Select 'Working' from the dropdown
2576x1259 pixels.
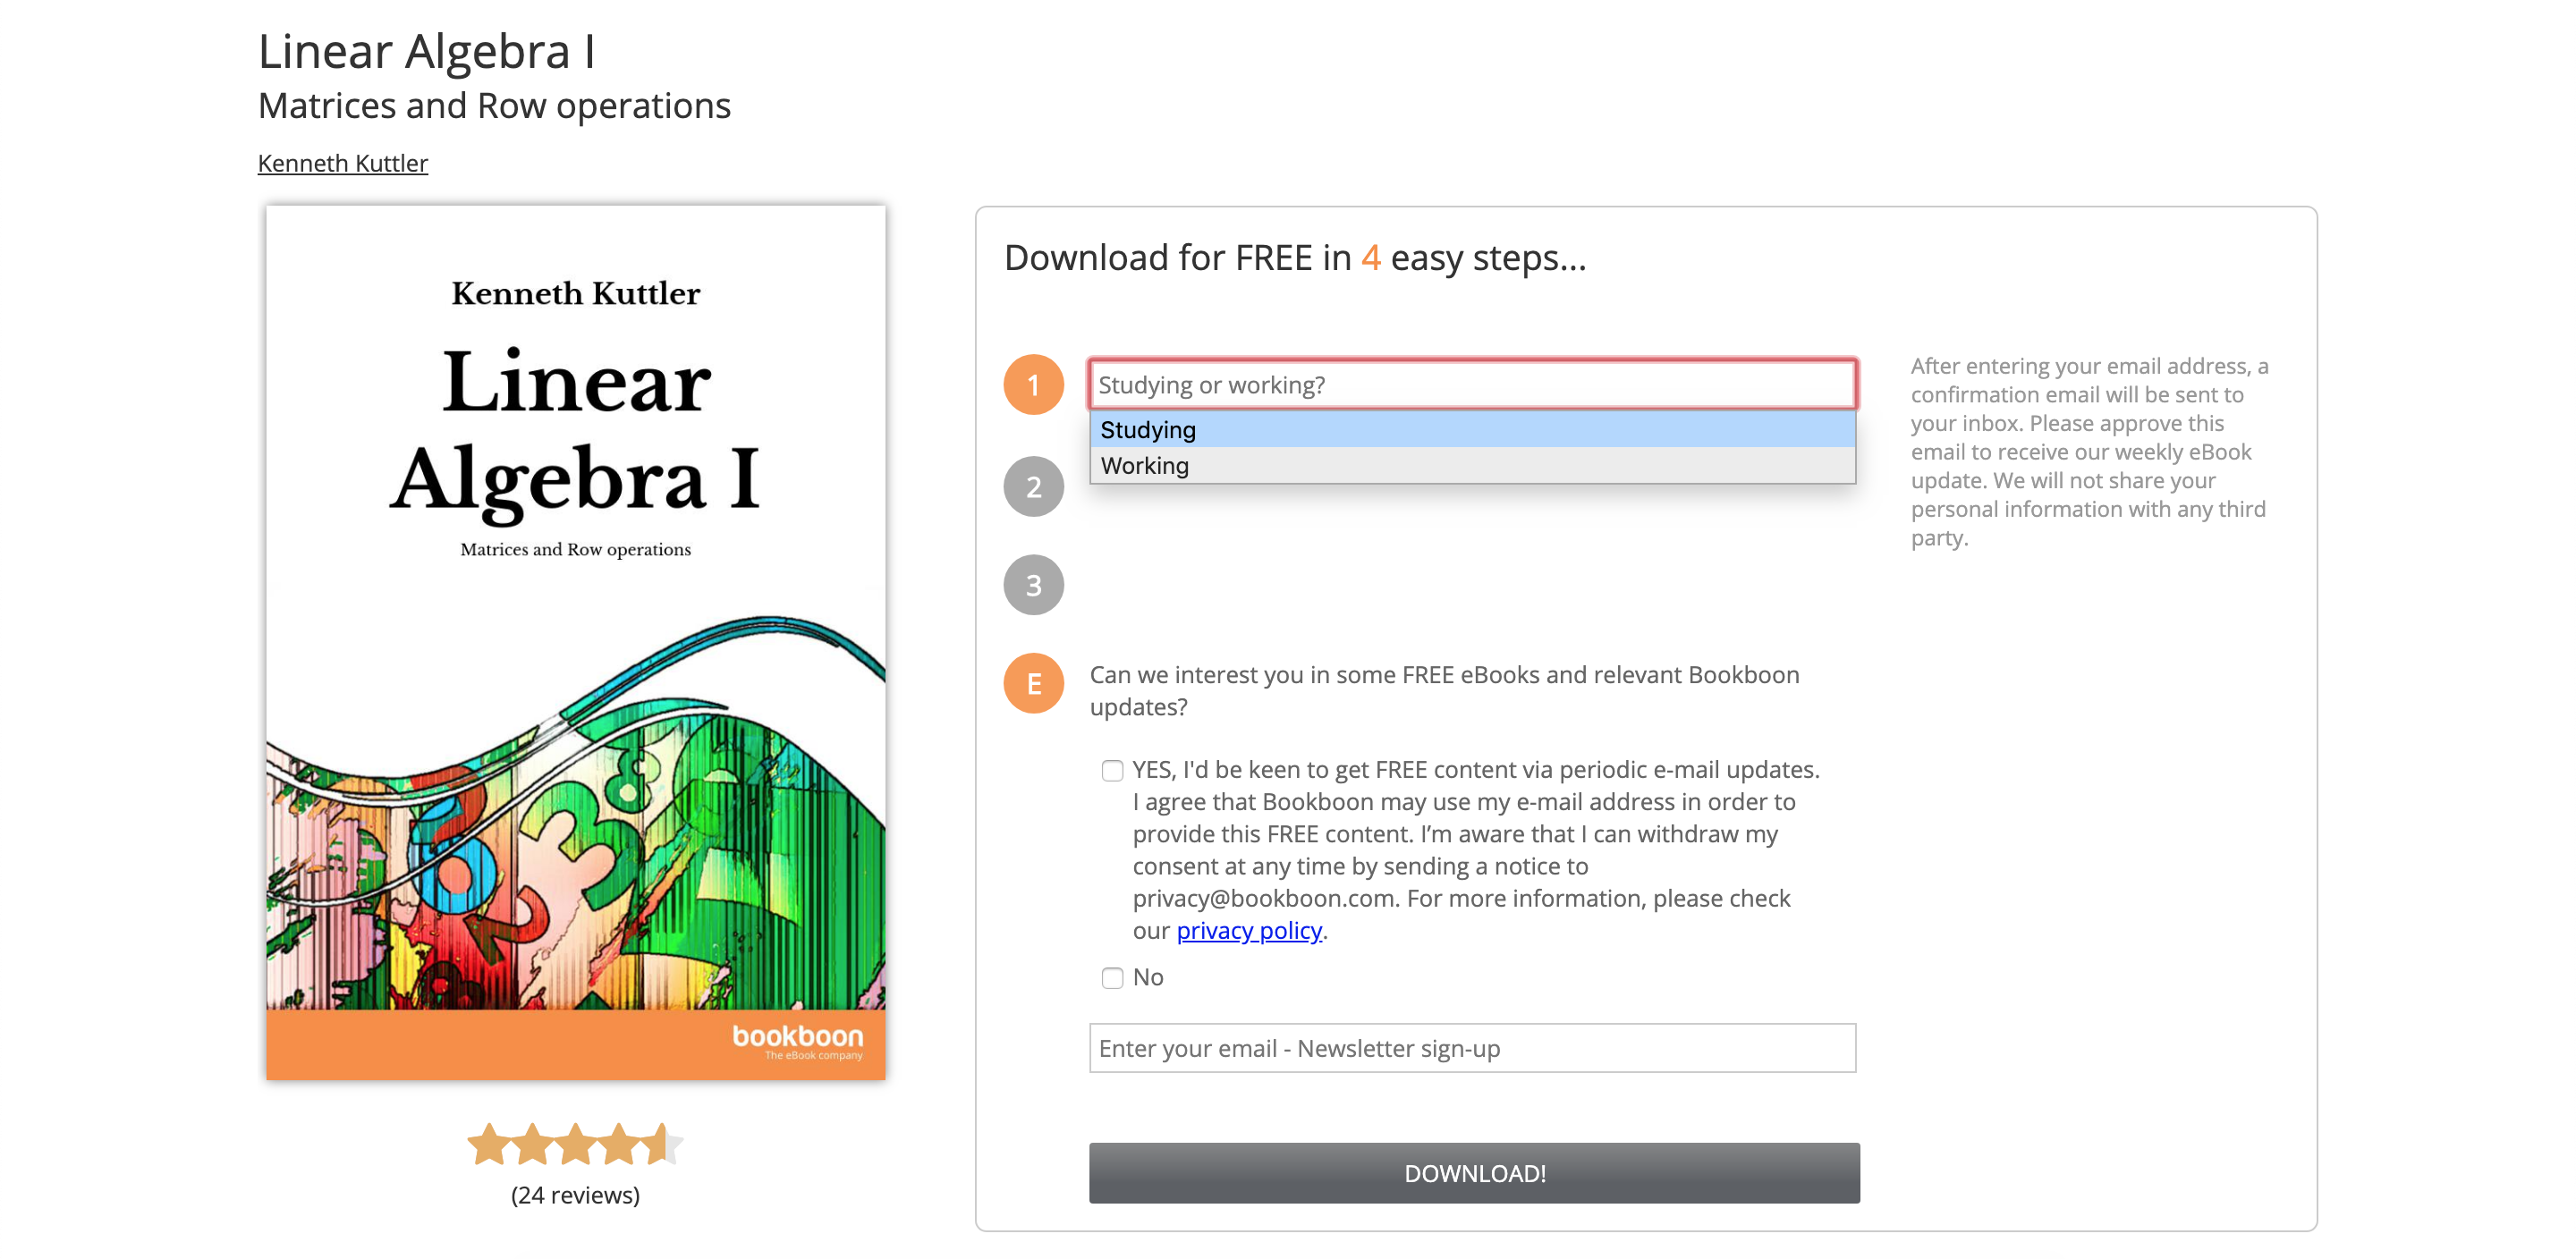pos(1474,465)
